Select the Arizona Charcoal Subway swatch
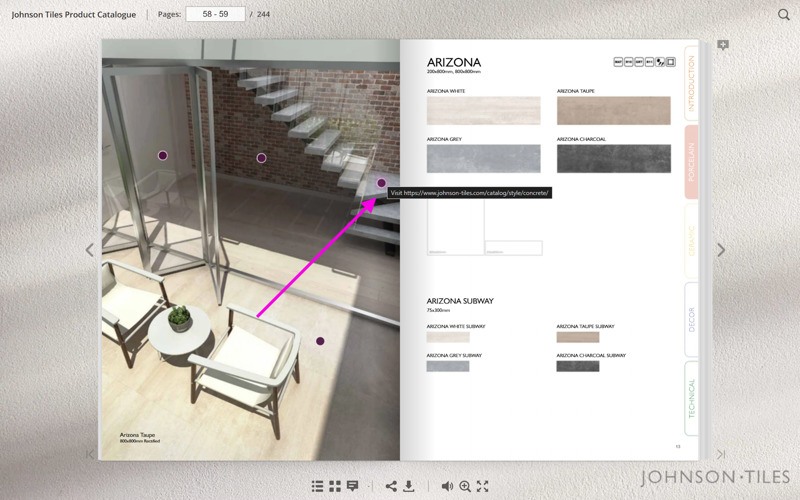Viewport: 800px width, 500px height. point(578,366)
